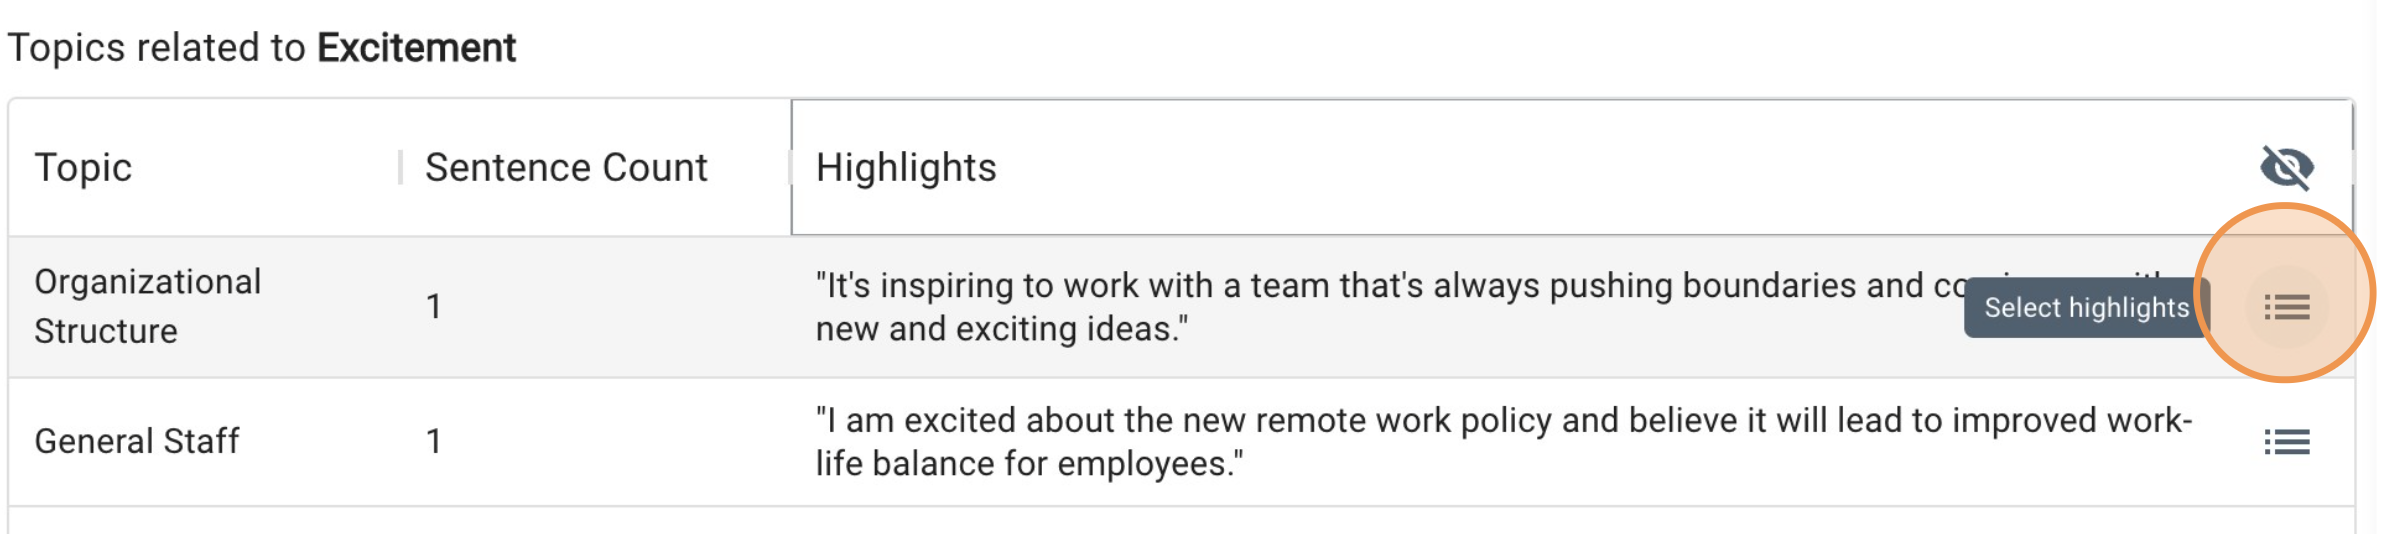
Task: Open the Organizational Structure topic
Action: pos(147,306)
